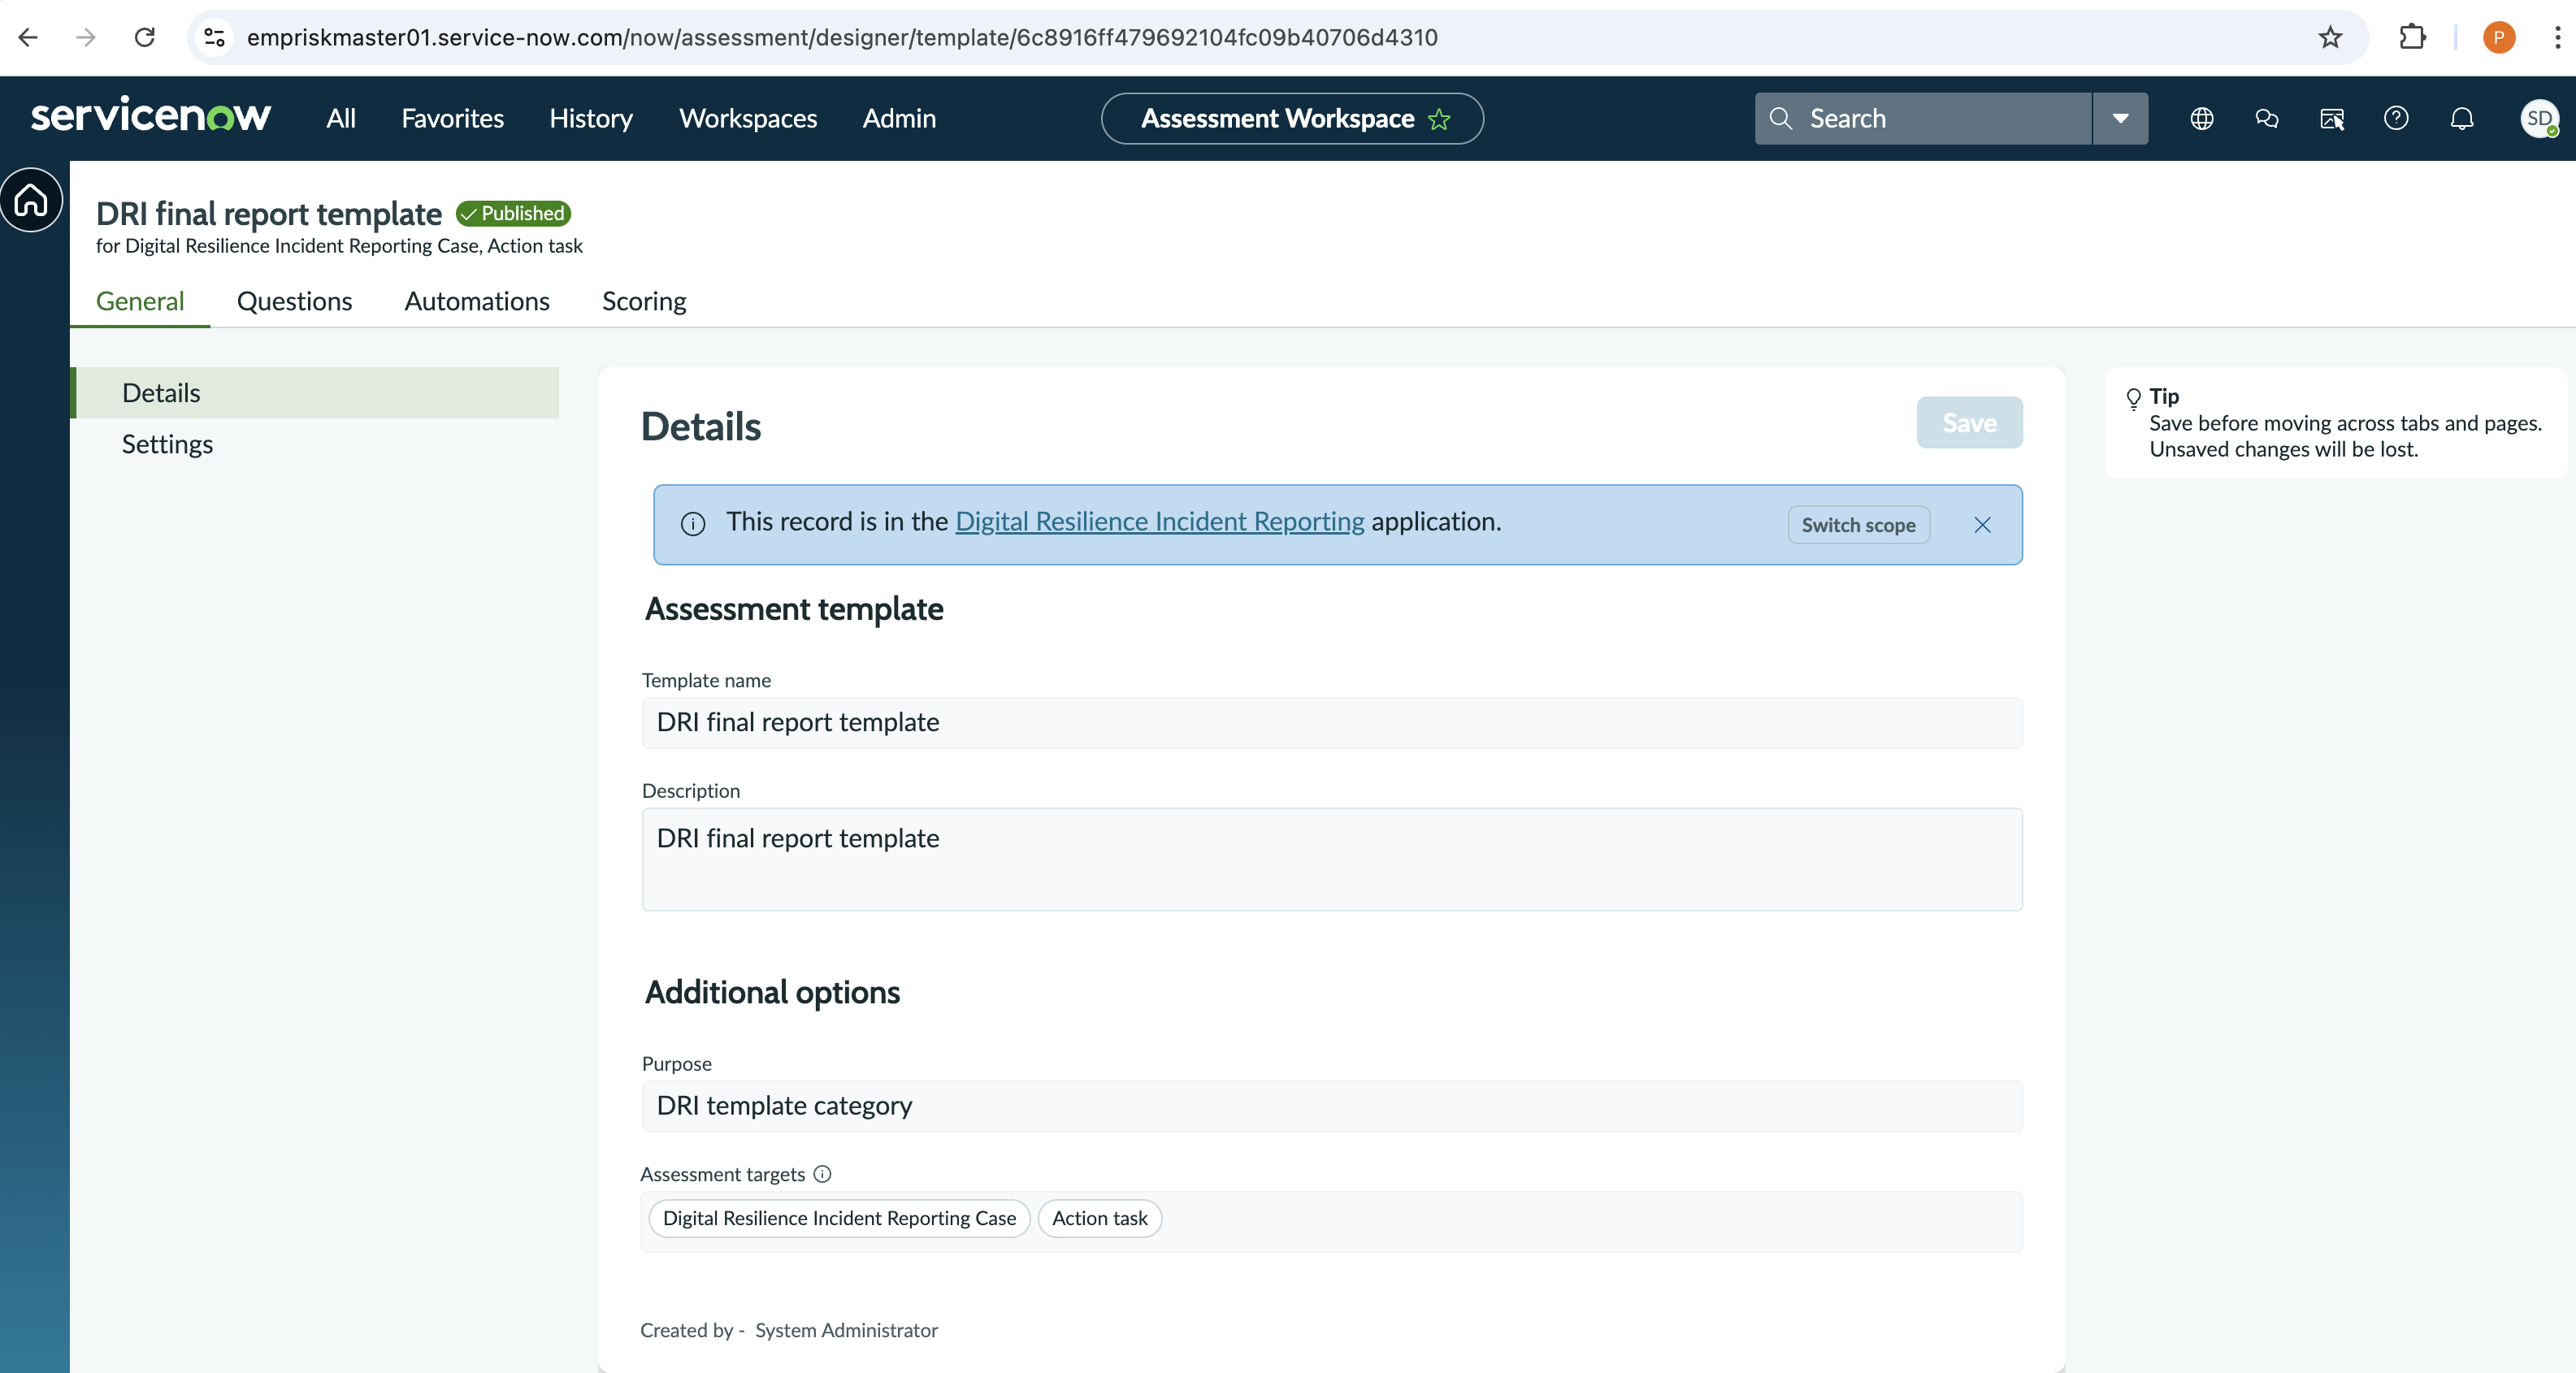Switch to the Questions tab
Image resolution: width=2576 pixels, height=1373 pixels.
click(294, 301)
